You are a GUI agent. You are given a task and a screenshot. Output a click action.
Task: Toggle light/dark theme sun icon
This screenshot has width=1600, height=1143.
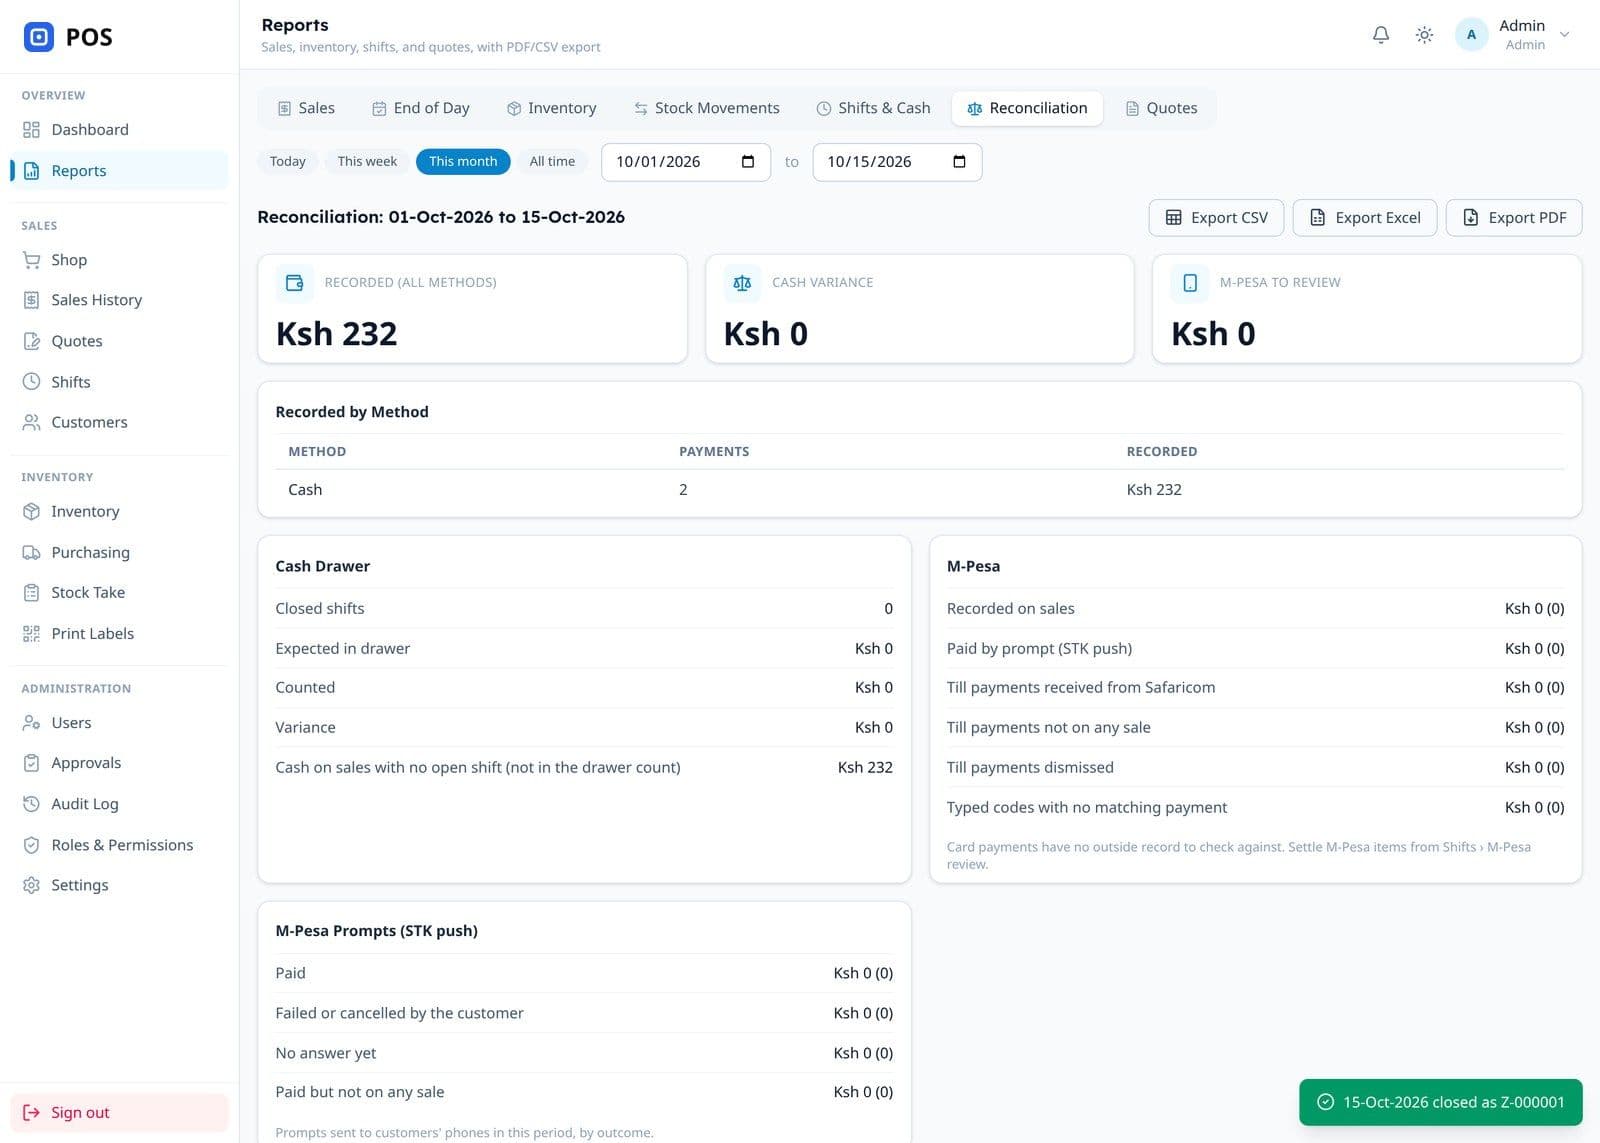coord(1424,35)
